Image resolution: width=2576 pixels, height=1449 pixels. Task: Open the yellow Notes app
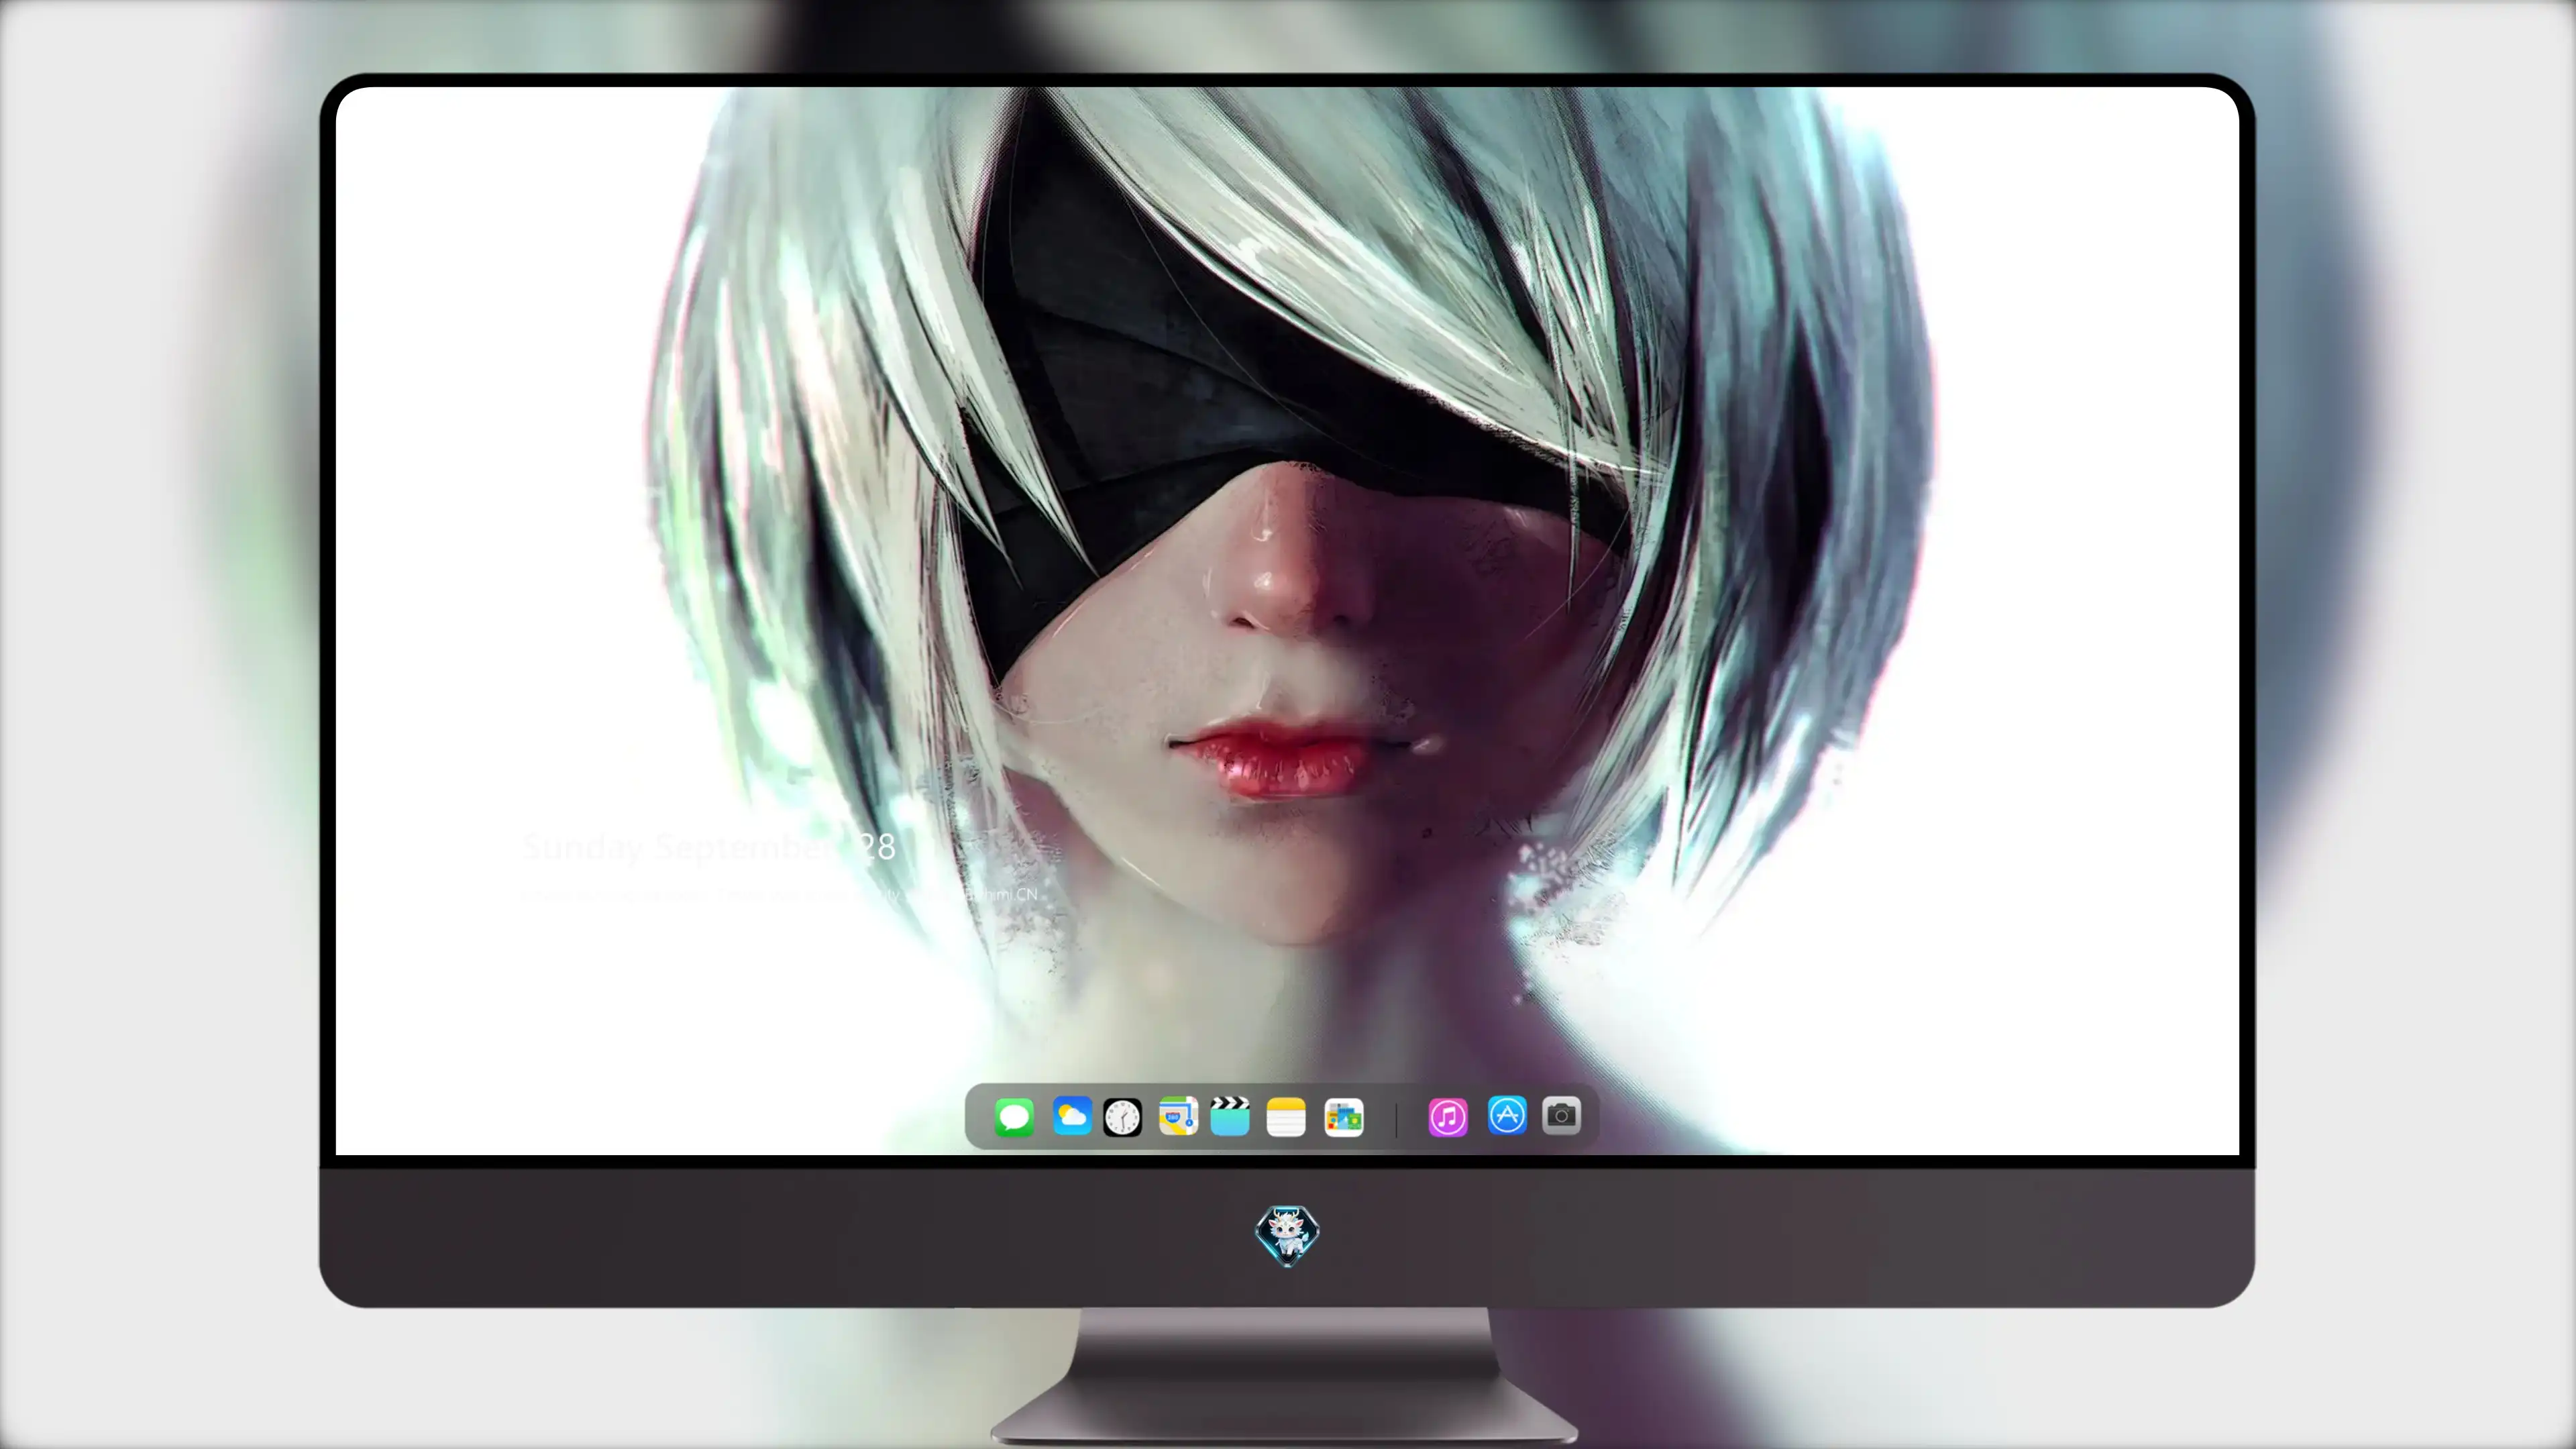coord(1286,1117)
